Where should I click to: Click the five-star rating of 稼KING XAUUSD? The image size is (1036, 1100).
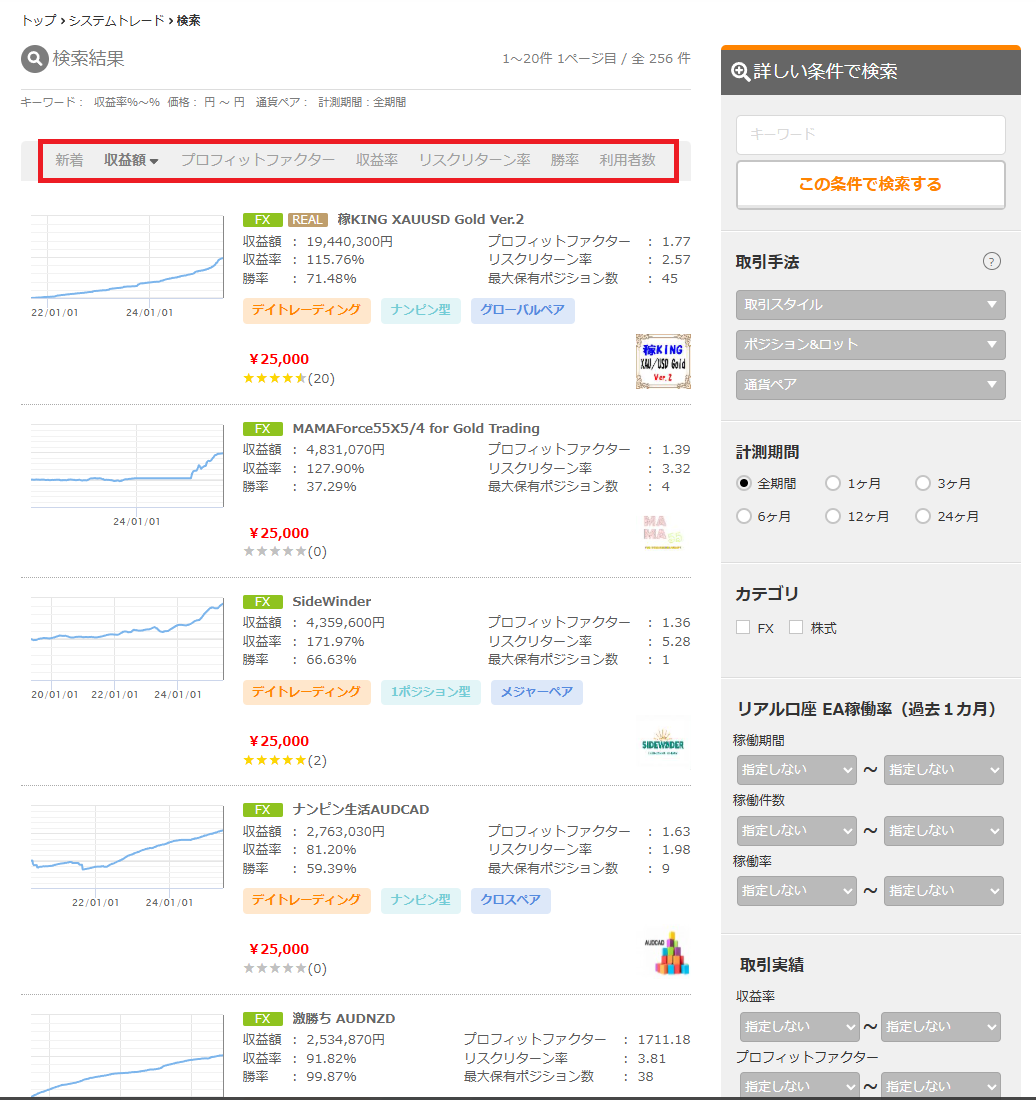[x=274, y=378]
